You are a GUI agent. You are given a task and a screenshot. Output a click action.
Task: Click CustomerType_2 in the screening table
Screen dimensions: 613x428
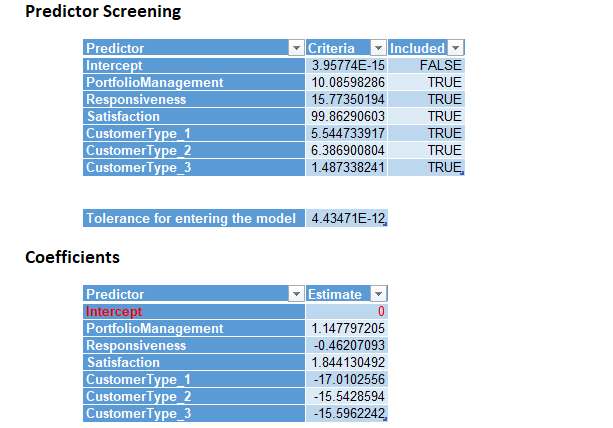coord(194,150)
